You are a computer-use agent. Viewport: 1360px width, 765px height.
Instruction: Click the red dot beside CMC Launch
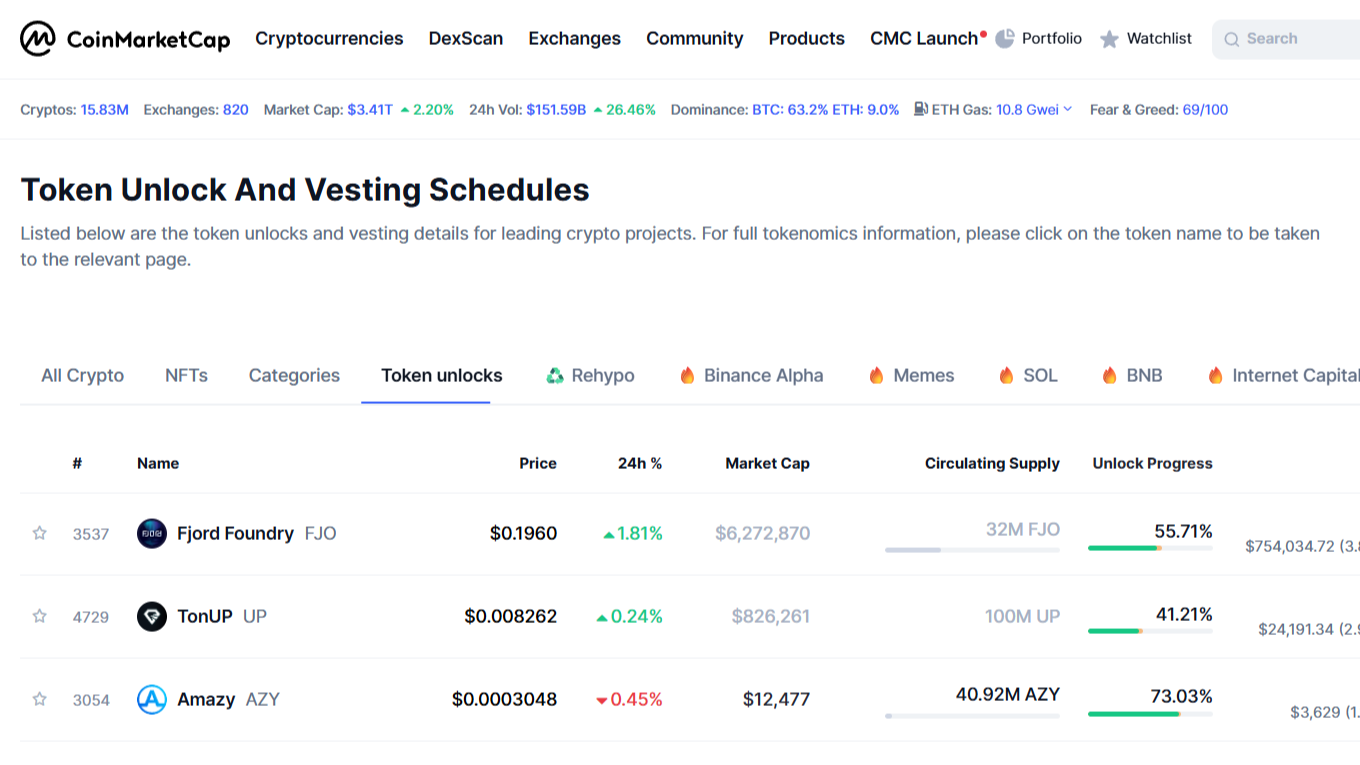point(983,34)
